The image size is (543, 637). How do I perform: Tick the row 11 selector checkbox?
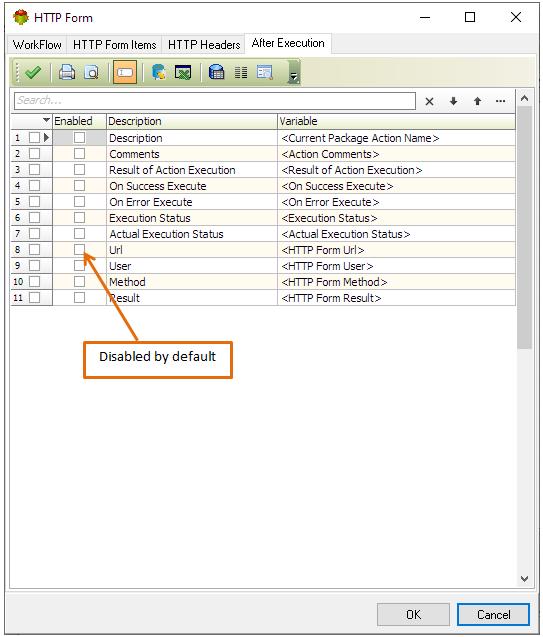pos(35,298)
